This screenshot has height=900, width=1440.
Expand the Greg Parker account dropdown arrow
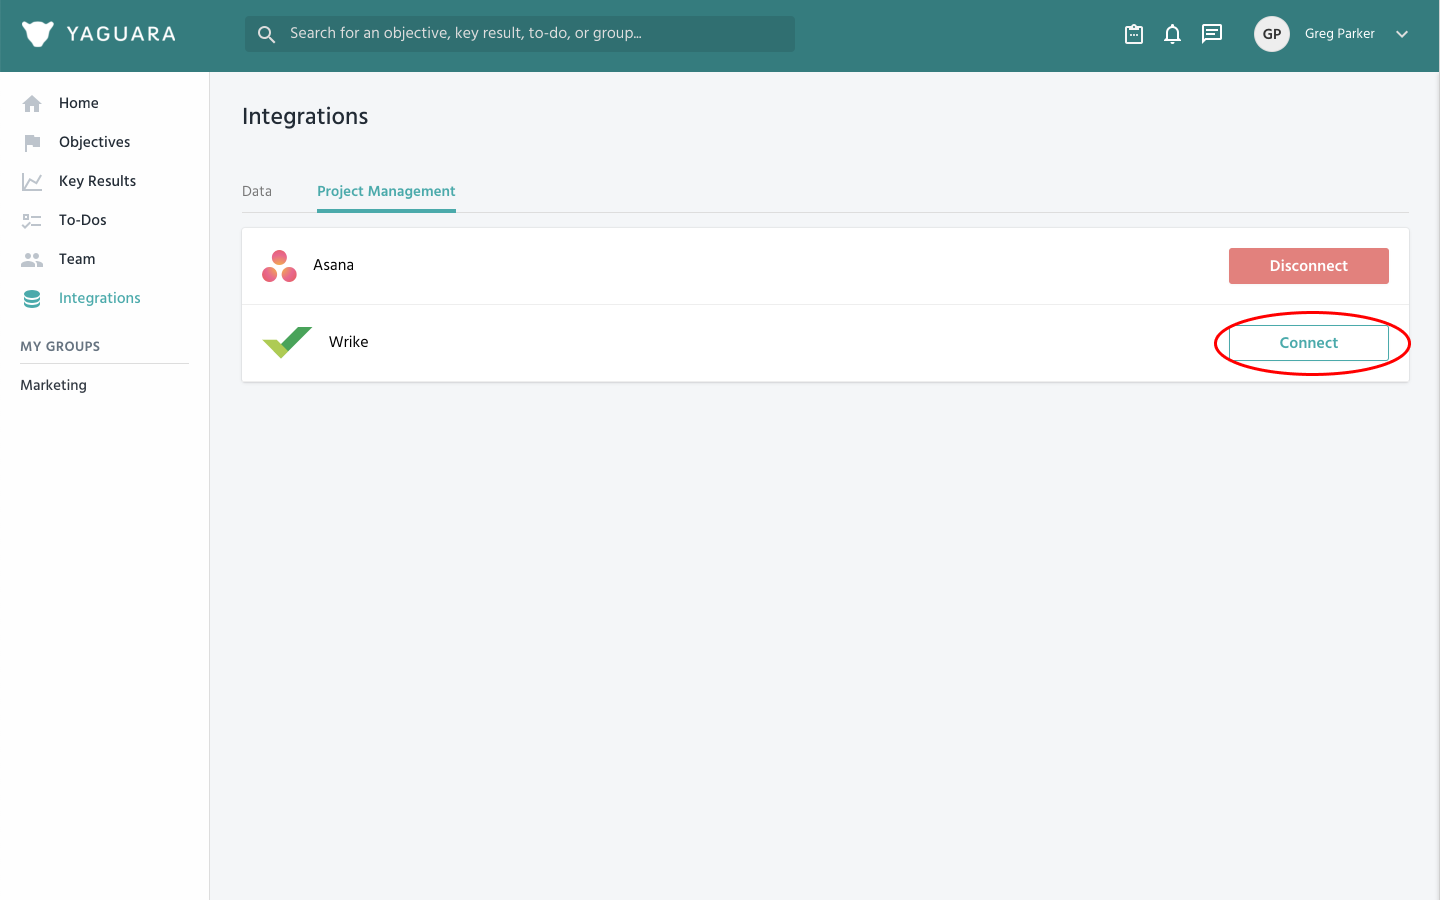tap(1402, 34)
